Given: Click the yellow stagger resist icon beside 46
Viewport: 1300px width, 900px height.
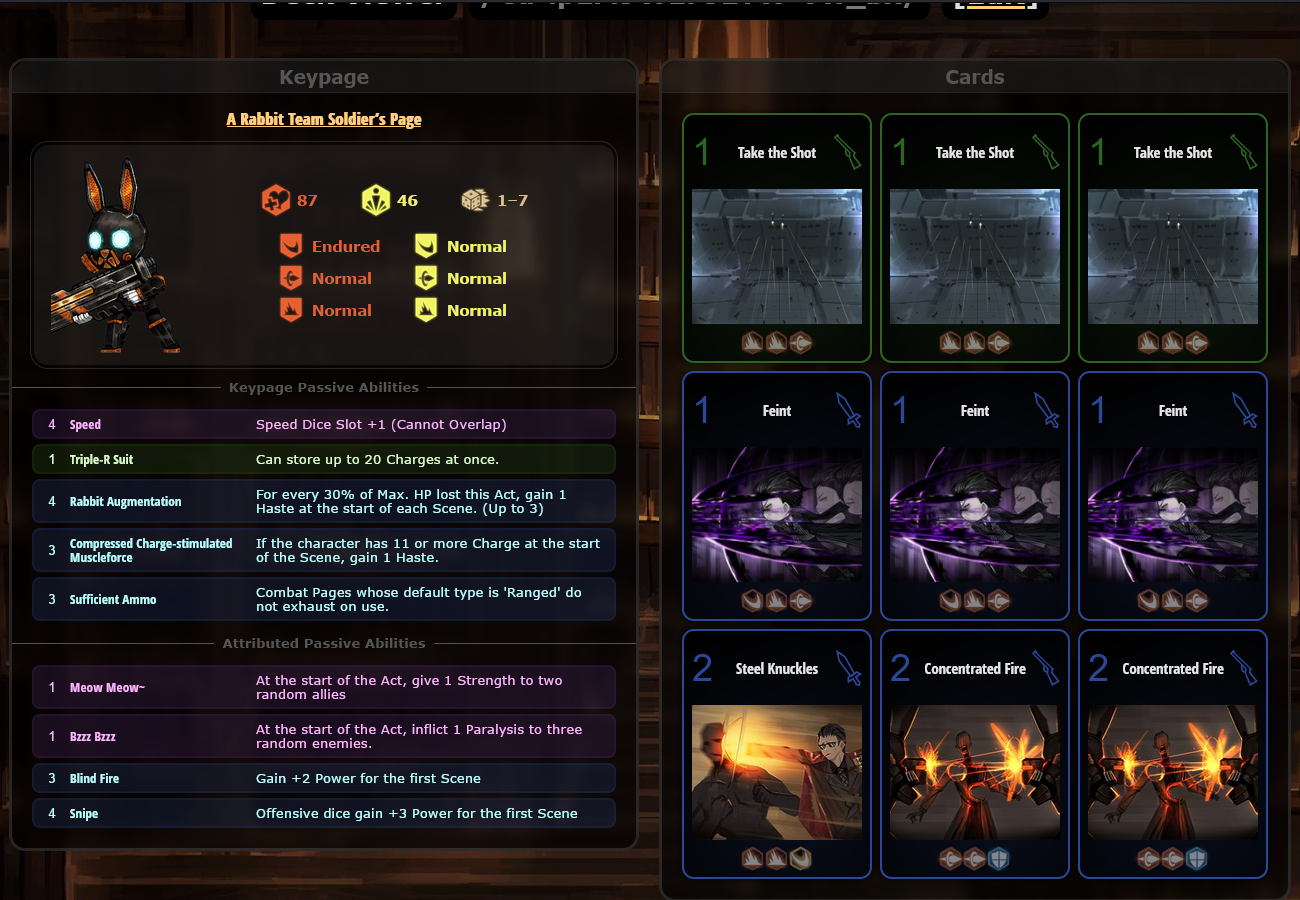Looking at the screenshot, I should click(376, 200).
